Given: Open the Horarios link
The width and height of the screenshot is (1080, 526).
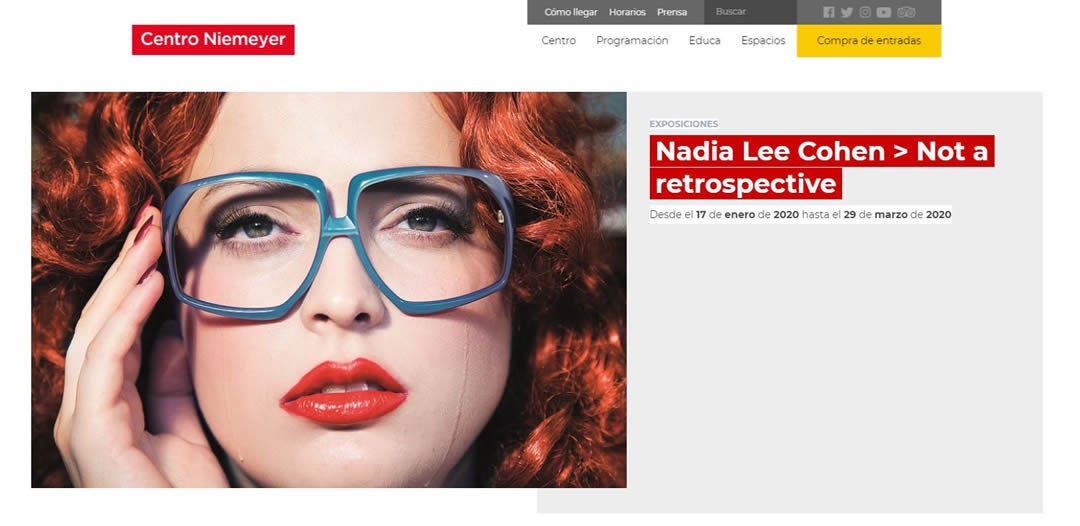Looking at the screenshot, I should tap(627, 12).
